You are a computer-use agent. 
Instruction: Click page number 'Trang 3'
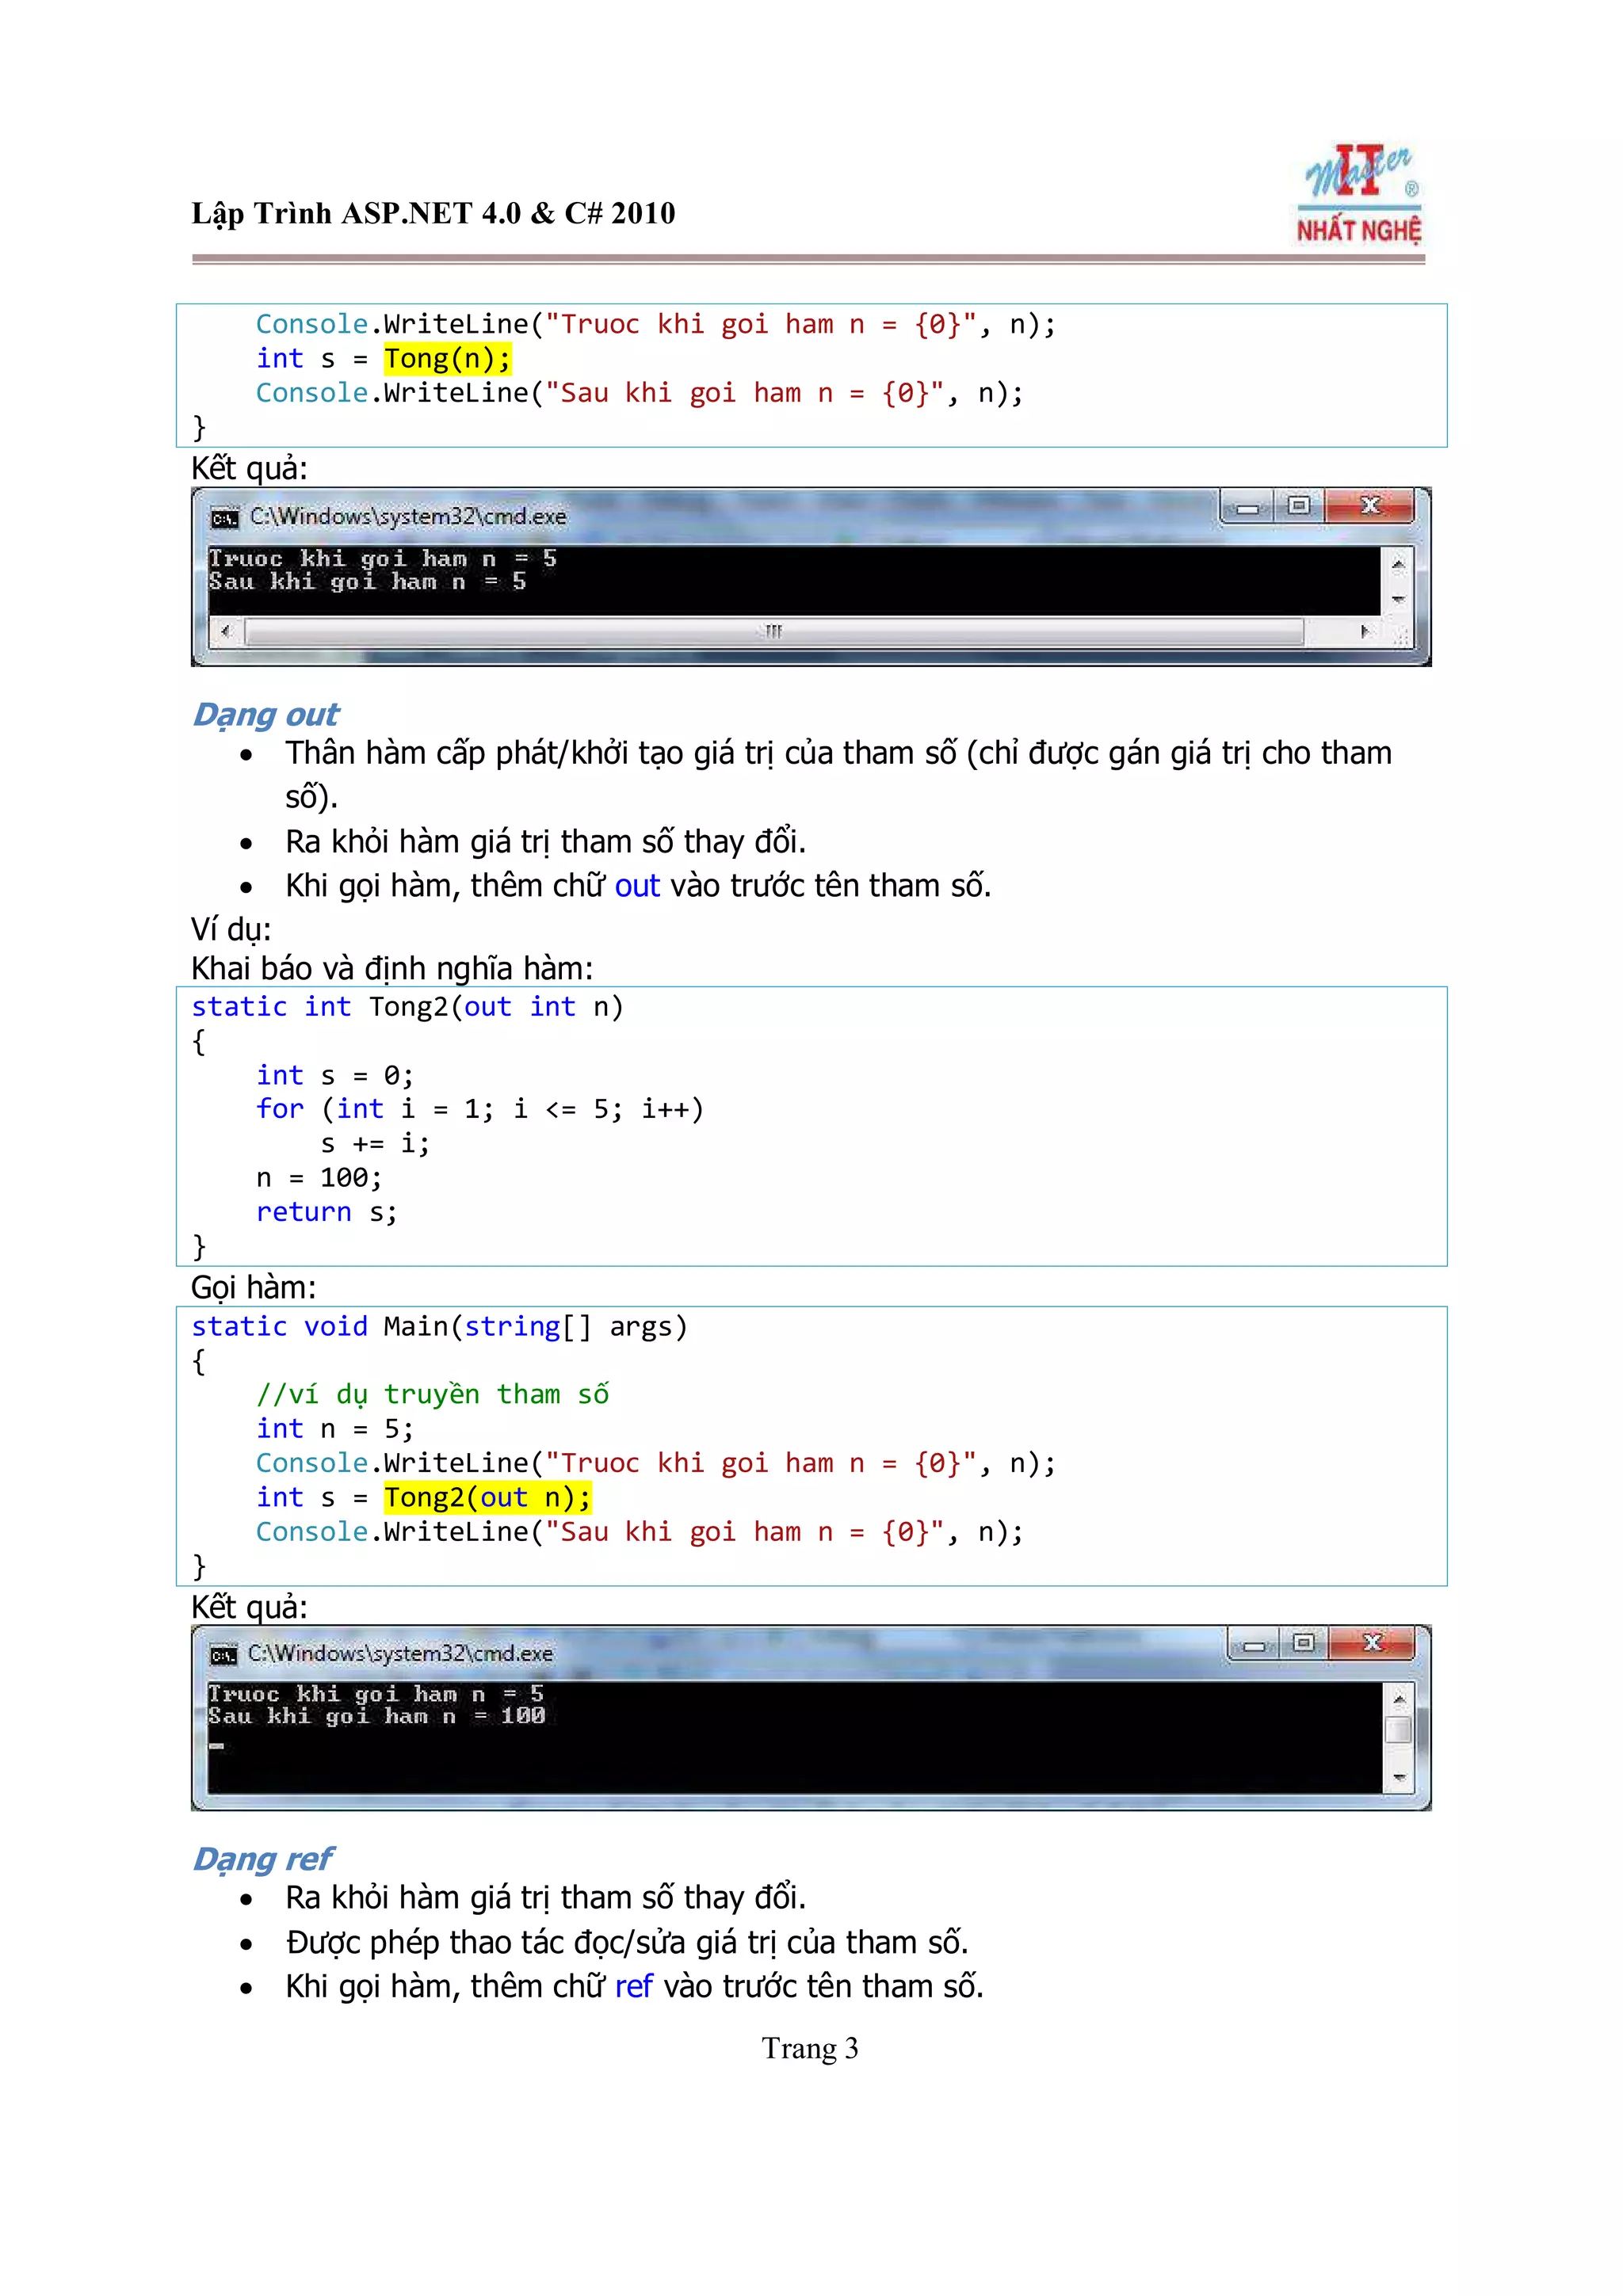[810, 2049]
